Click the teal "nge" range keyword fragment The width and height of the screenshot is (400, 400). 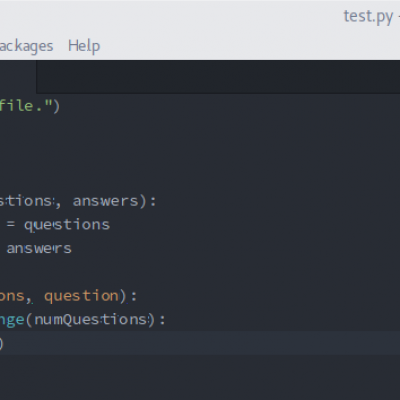pos(12,320)
